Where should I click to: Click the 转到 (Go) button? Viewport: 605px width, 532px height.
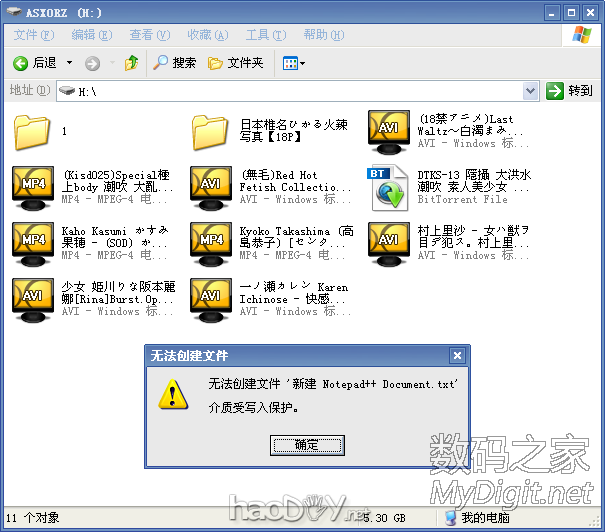(x=570, y=91)
